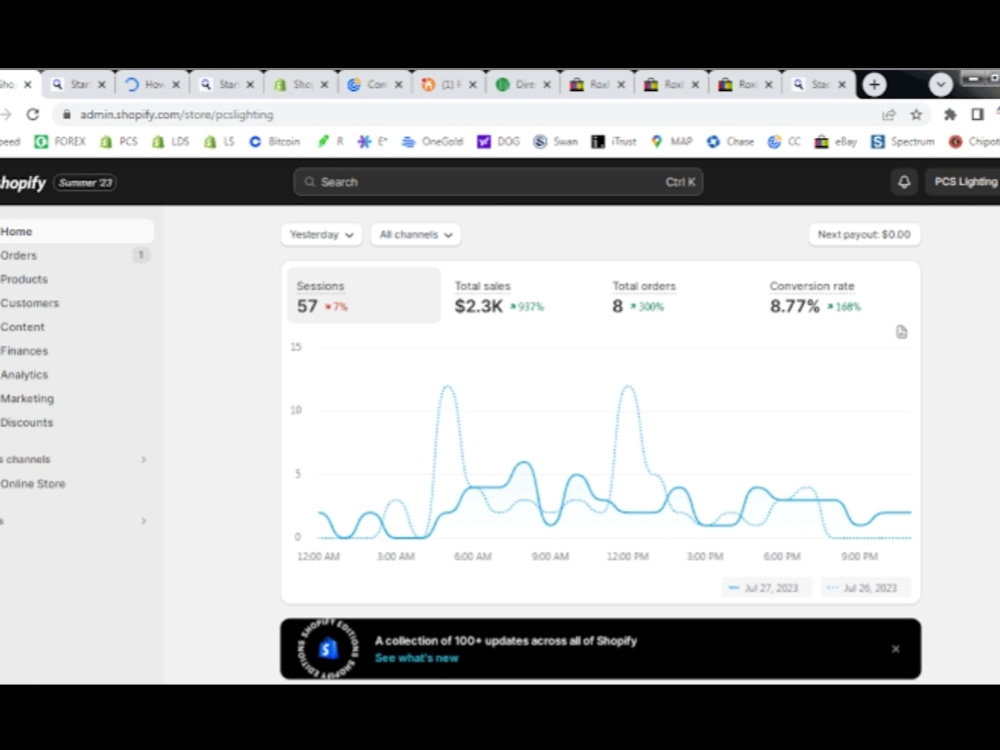Click the Summer '23 edition badge

(85, 182)
